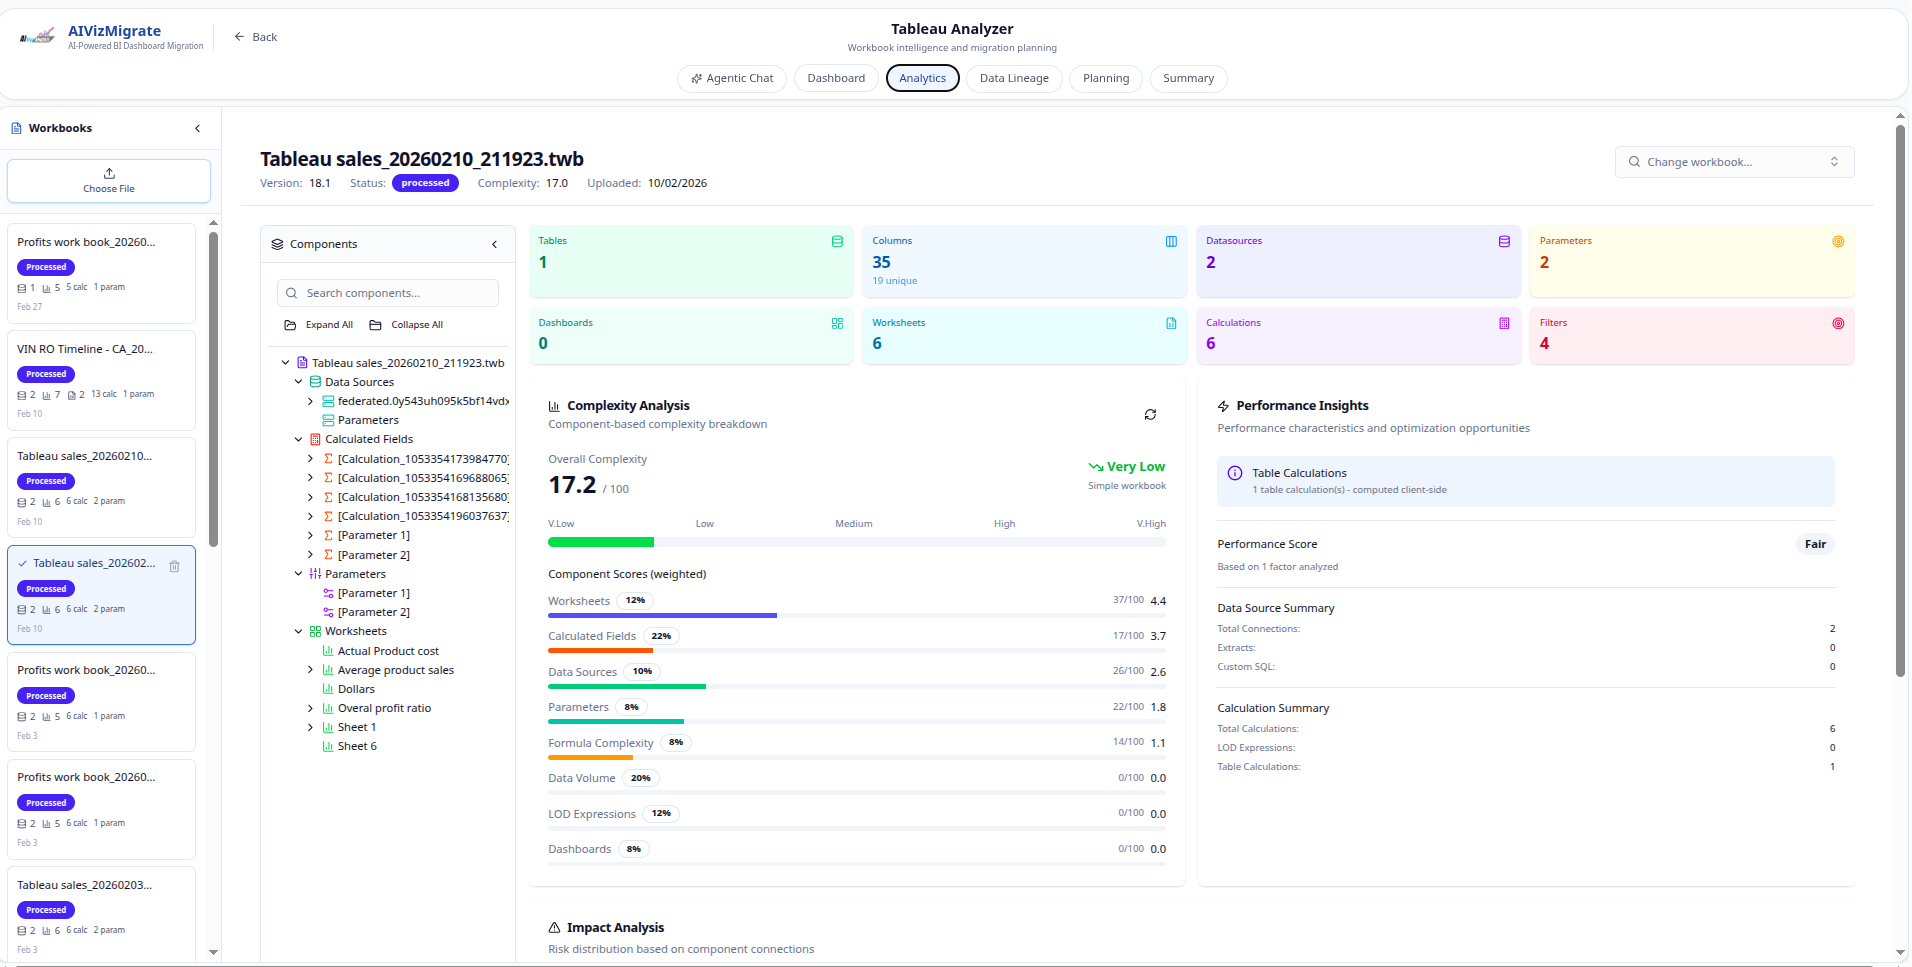
Task: Expand the Sheet 1 worksheet node
Action: pos(310,727)
